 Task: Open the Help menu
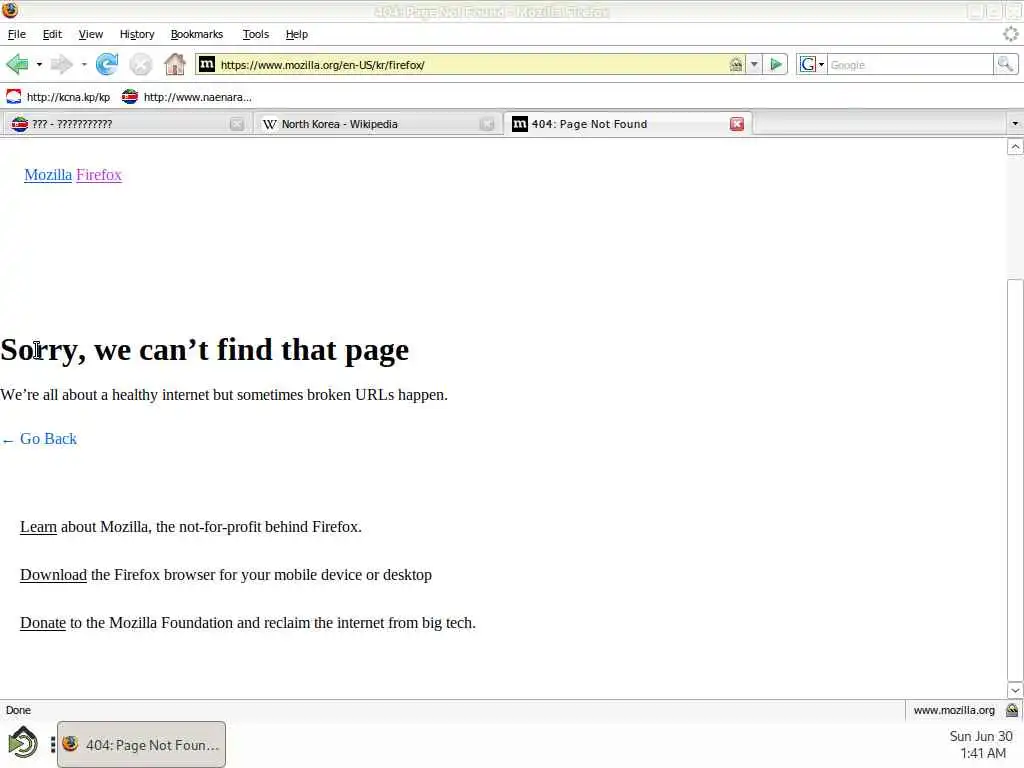coord(296,34)
